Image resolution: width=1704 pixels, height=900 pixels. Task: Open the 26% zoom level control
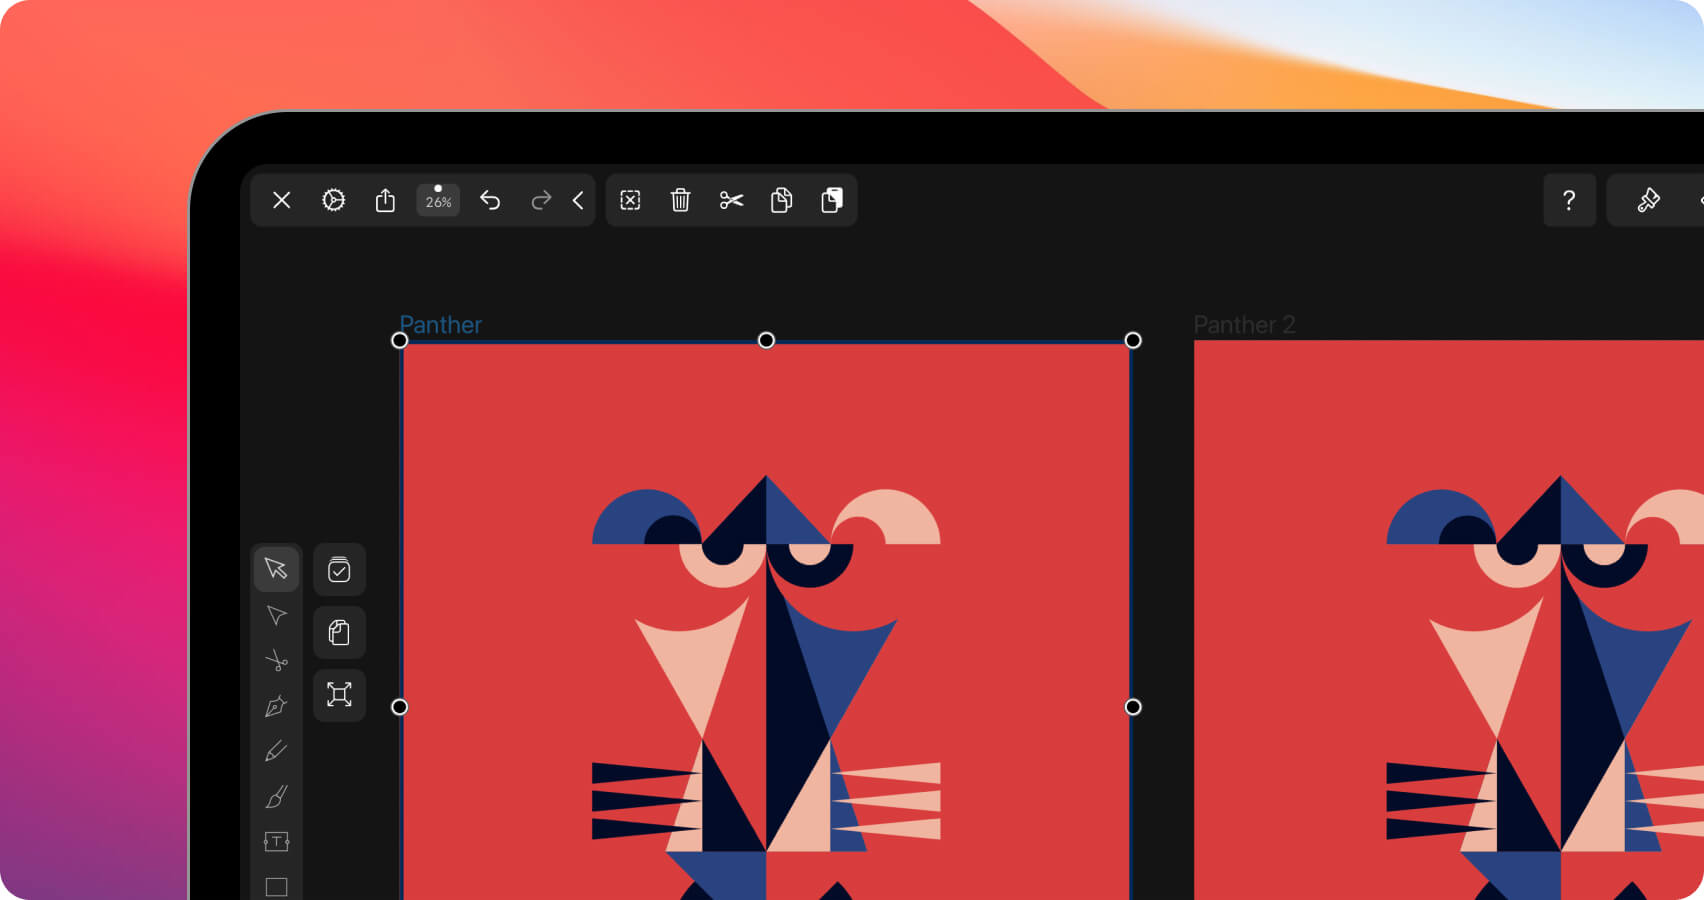(438, 199)
